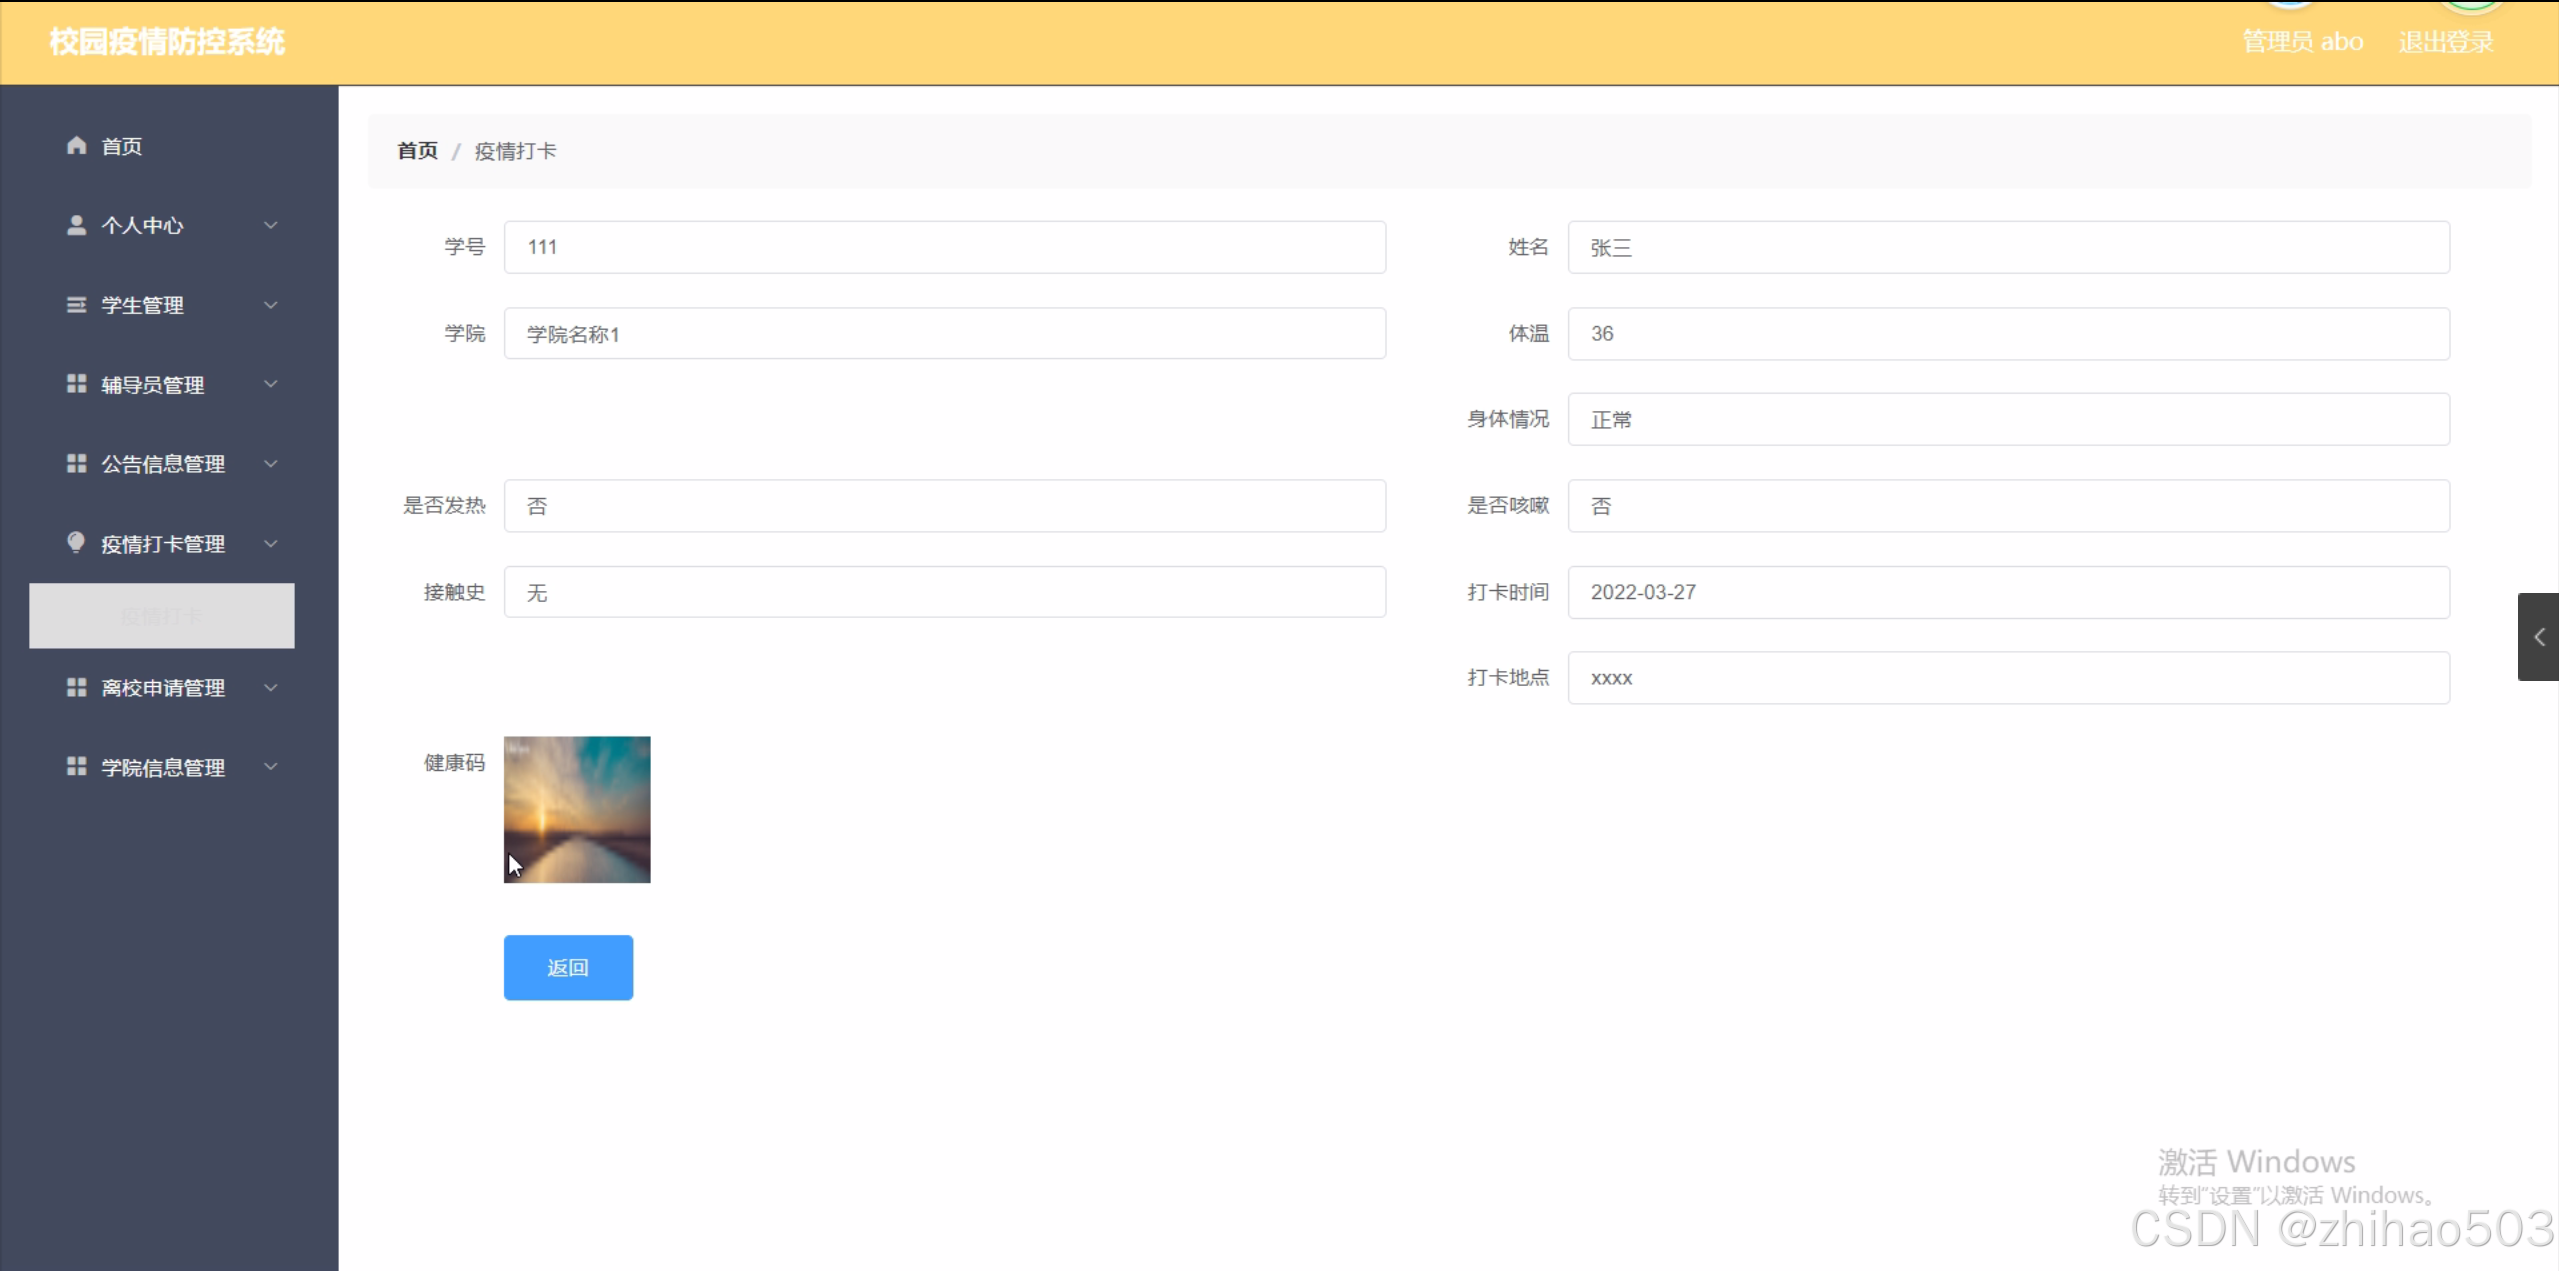Screen dimensions: 2559x1271
Task: Click the 打卡时间 date field
Action: 2008,592
